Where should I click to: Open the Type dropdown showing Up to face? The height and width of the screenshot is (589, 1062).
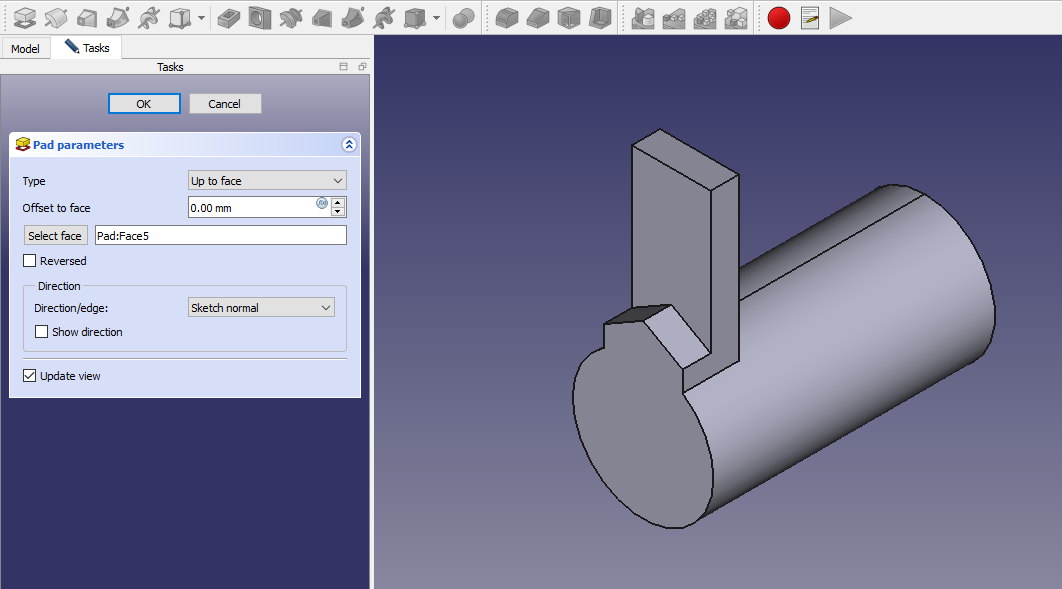(267, 181)
